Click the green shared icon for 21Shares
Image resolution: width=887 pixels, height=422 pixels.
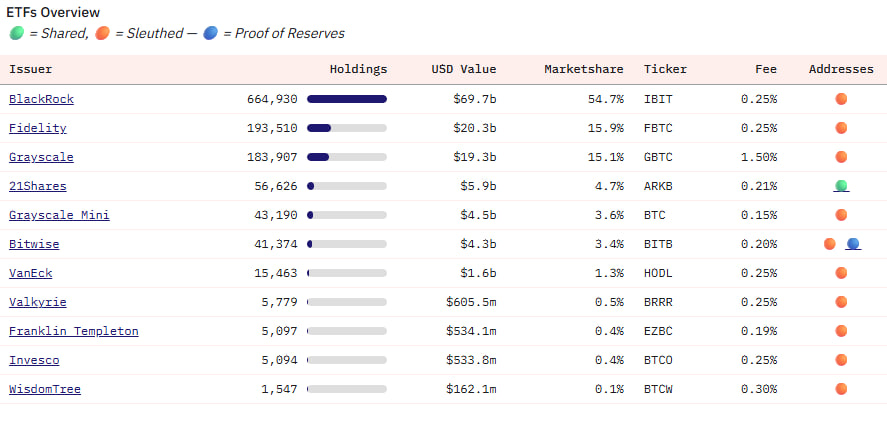(x=841, y=186)
